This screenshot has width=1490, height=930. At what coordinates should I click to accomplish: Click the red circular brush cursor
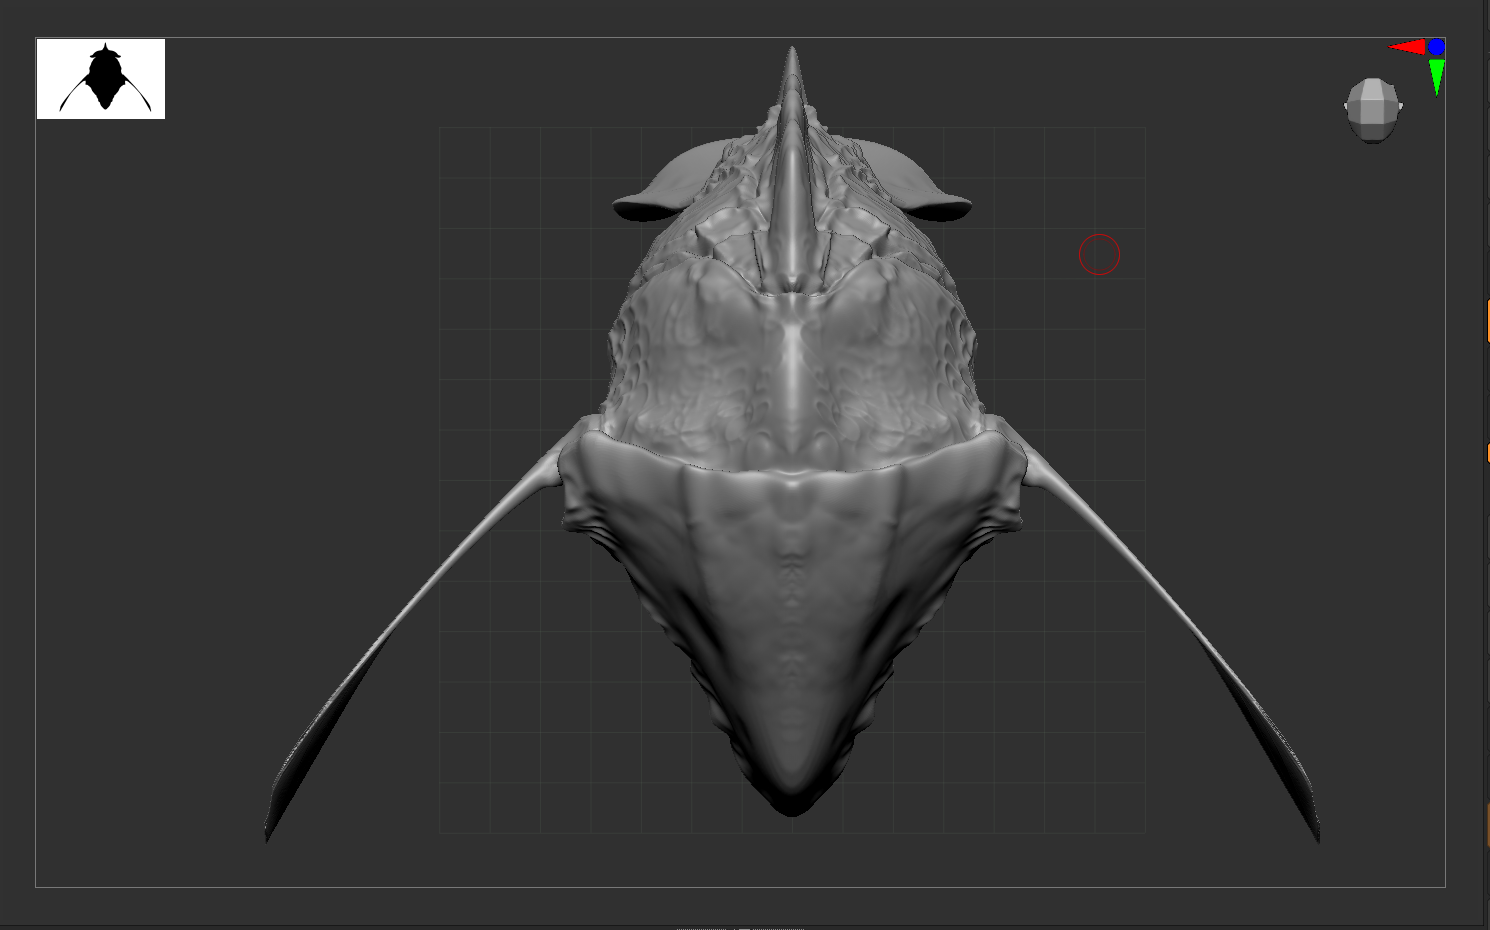(1099, 255)
